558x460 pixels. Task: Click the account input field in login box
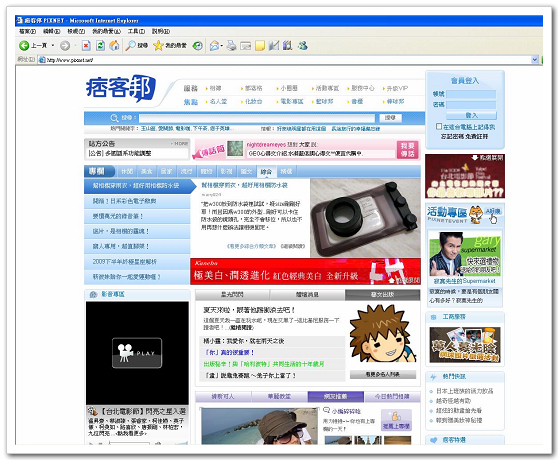(x=471, y=94)
